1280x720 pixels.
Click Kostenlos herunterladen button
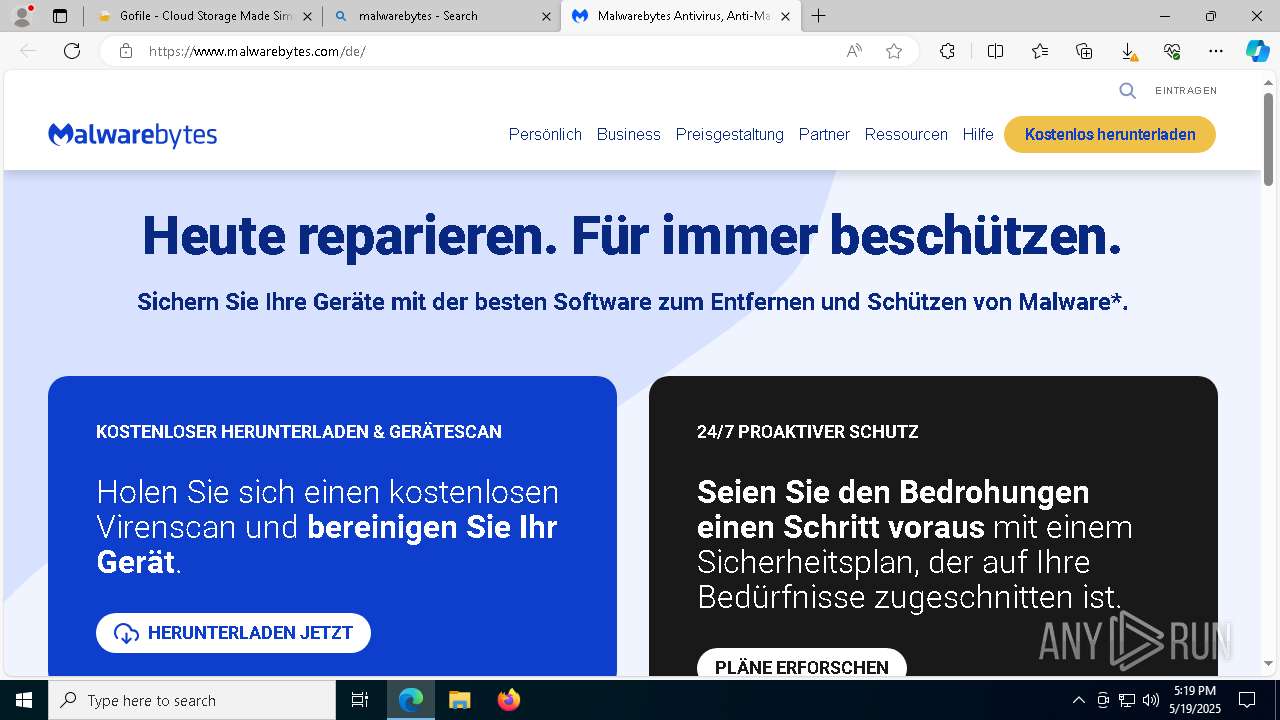tap(1110, 134)
